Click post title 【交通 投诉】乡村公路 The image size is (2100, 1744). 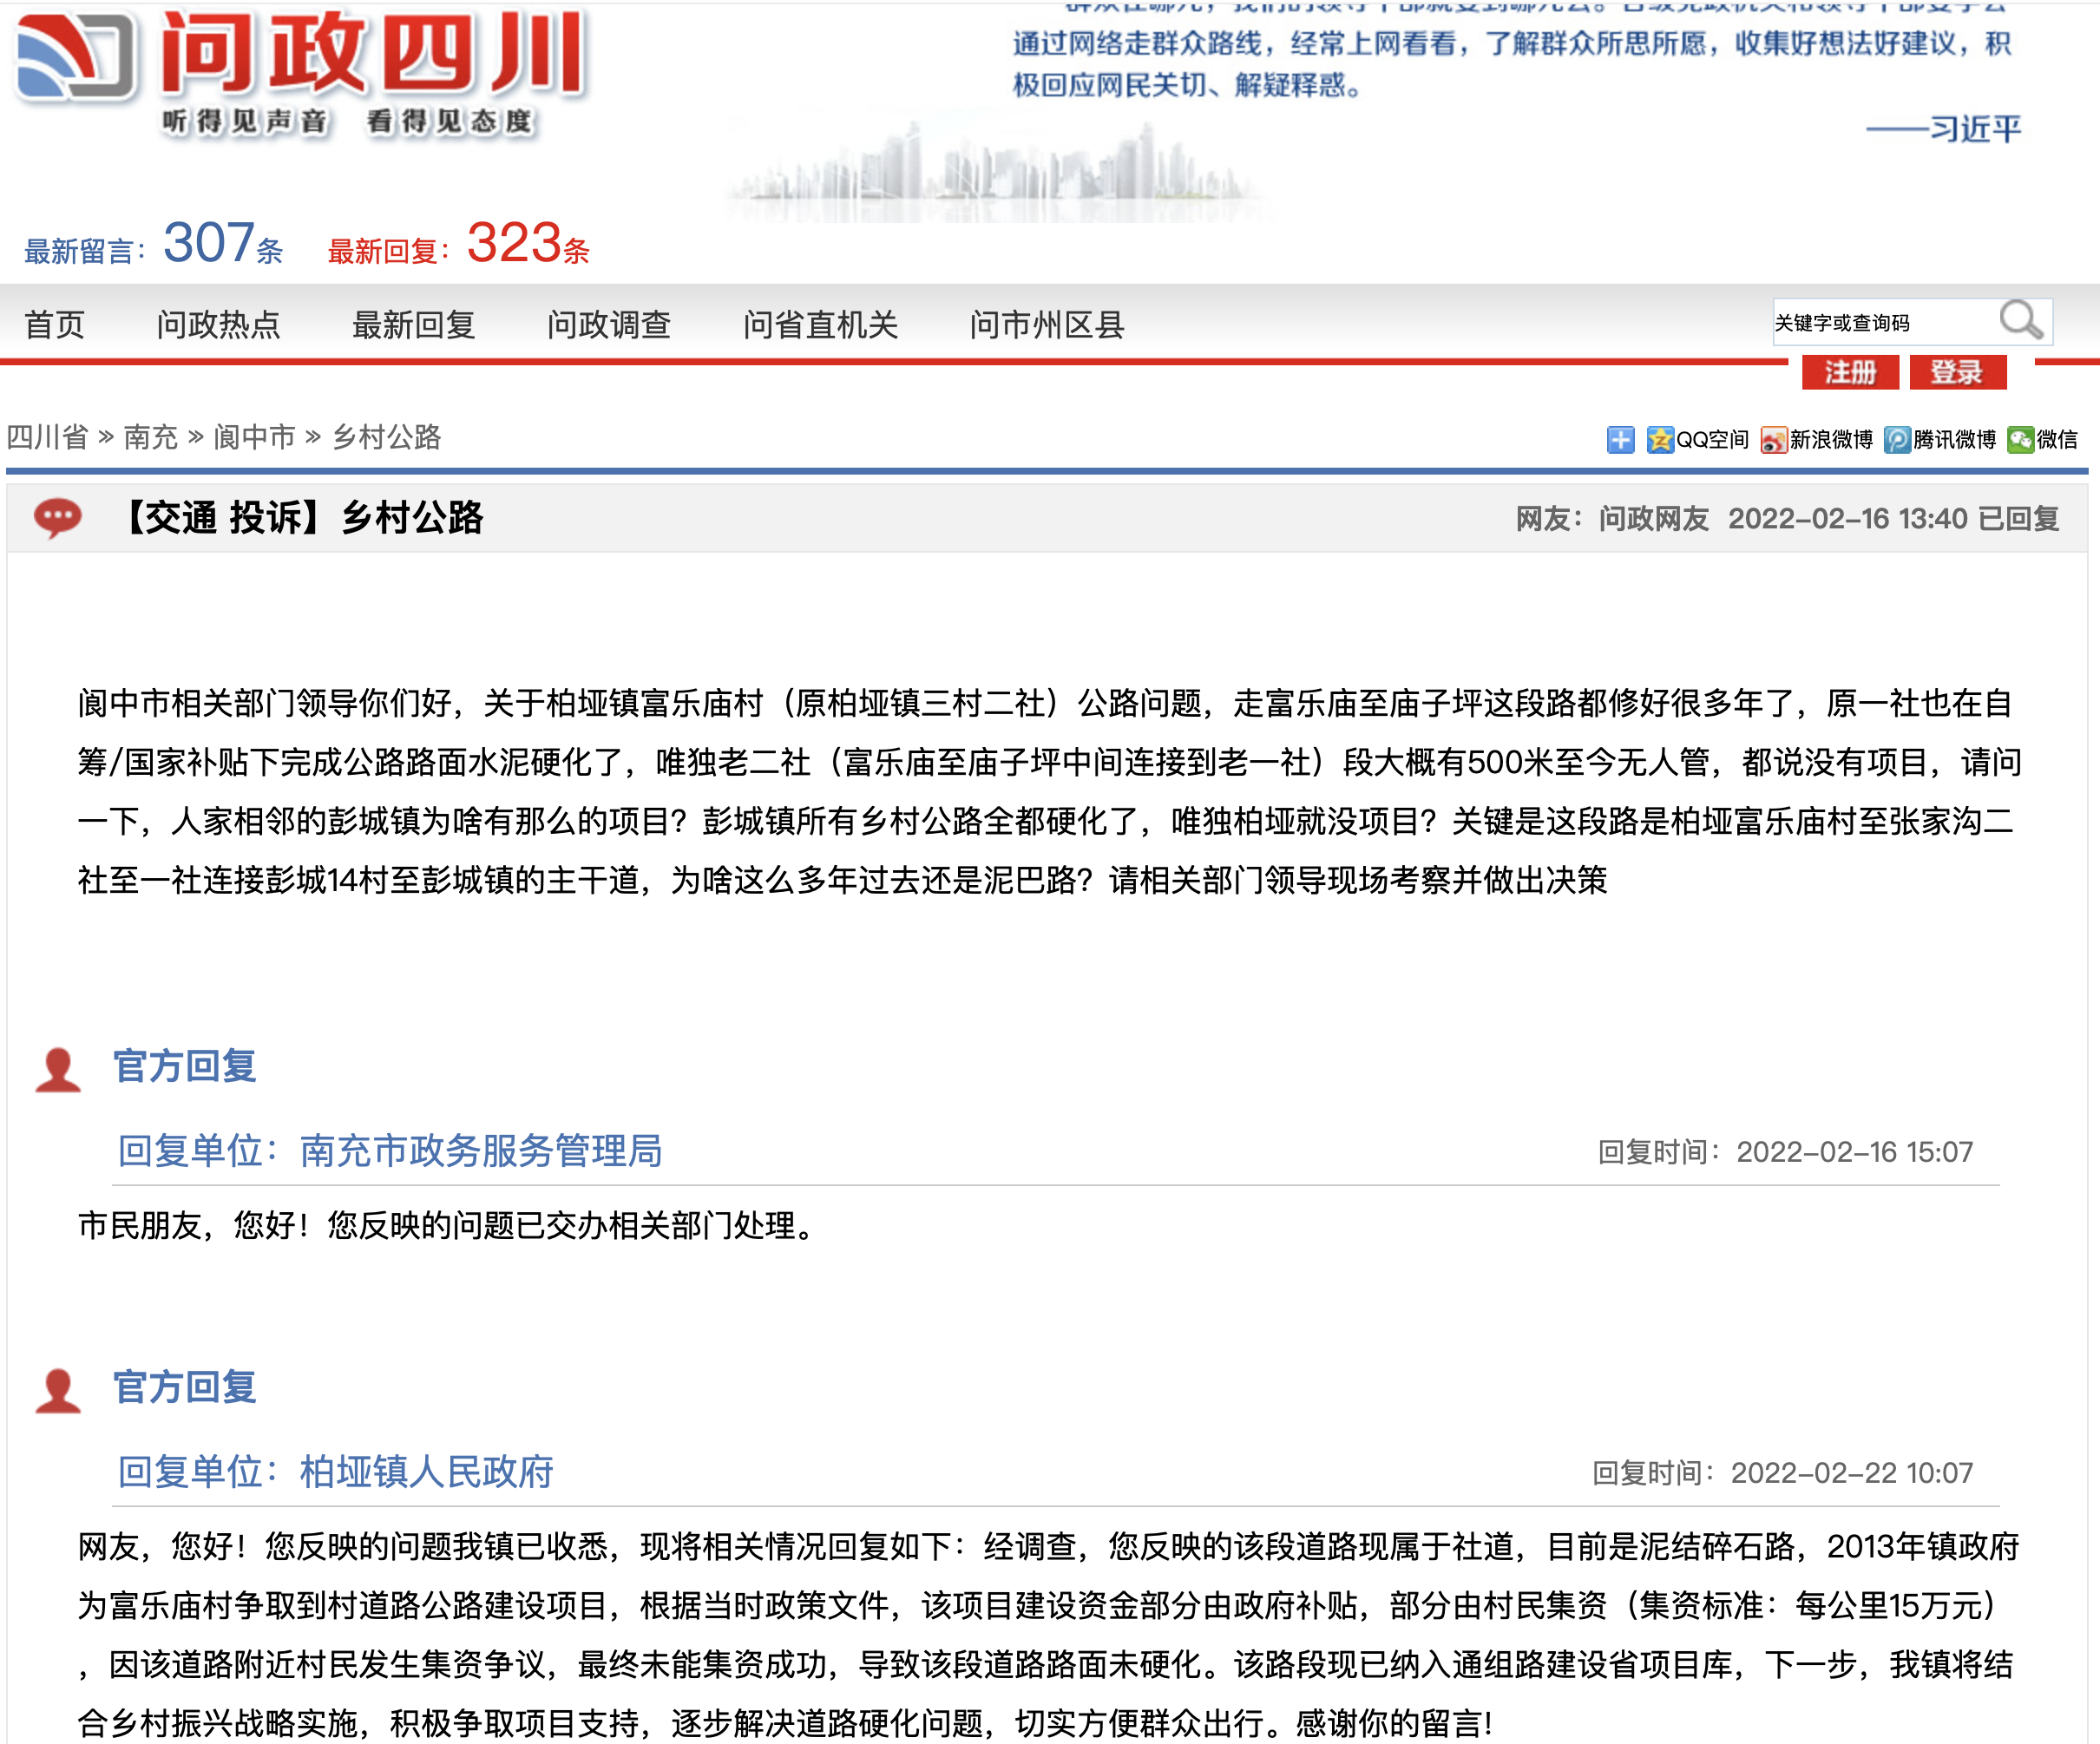pyautogui.click(x=299, y=518)
